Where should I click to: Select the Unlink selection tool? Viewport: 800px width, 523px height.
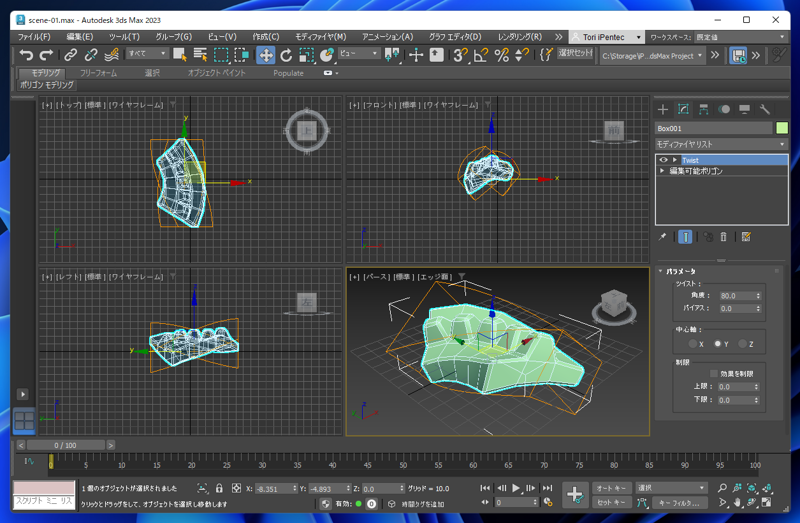point(91,55)
